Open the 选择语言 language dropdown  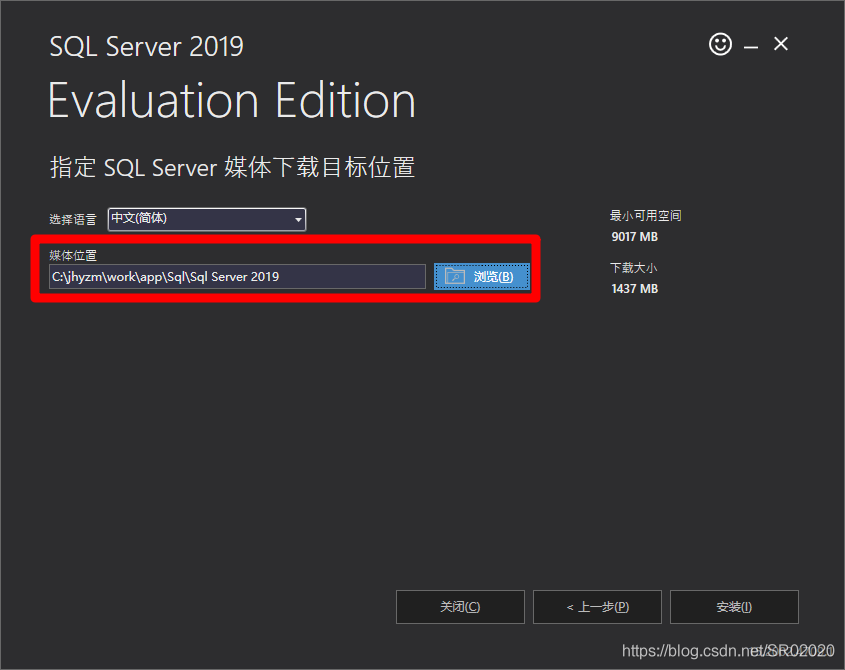pyautogui.click(x=207, y=219)
